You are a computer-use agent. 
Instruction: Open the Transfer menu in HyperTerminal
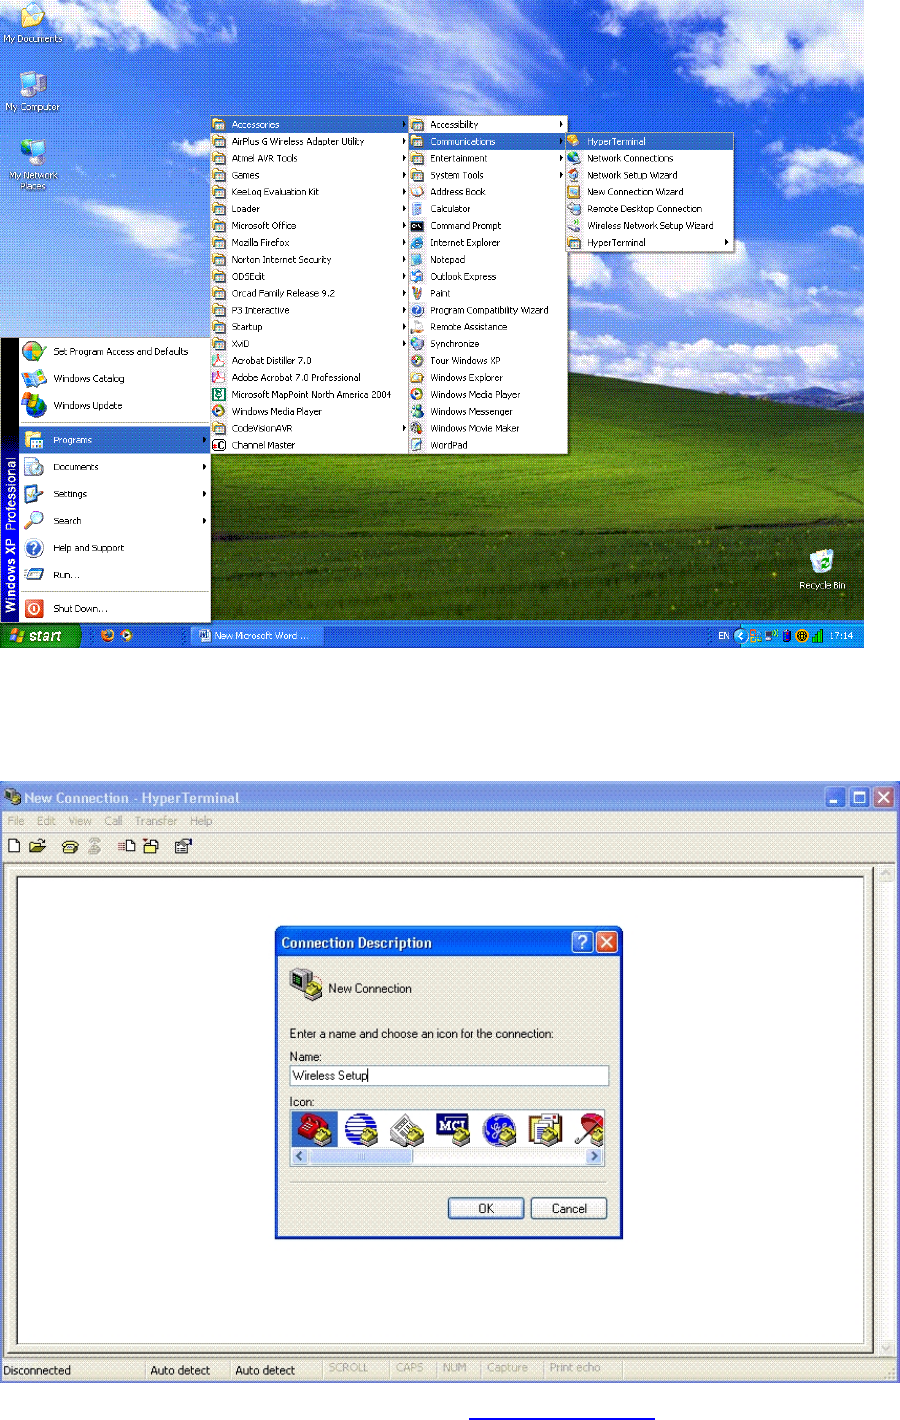pyautogui.click(x=156, y=821)
